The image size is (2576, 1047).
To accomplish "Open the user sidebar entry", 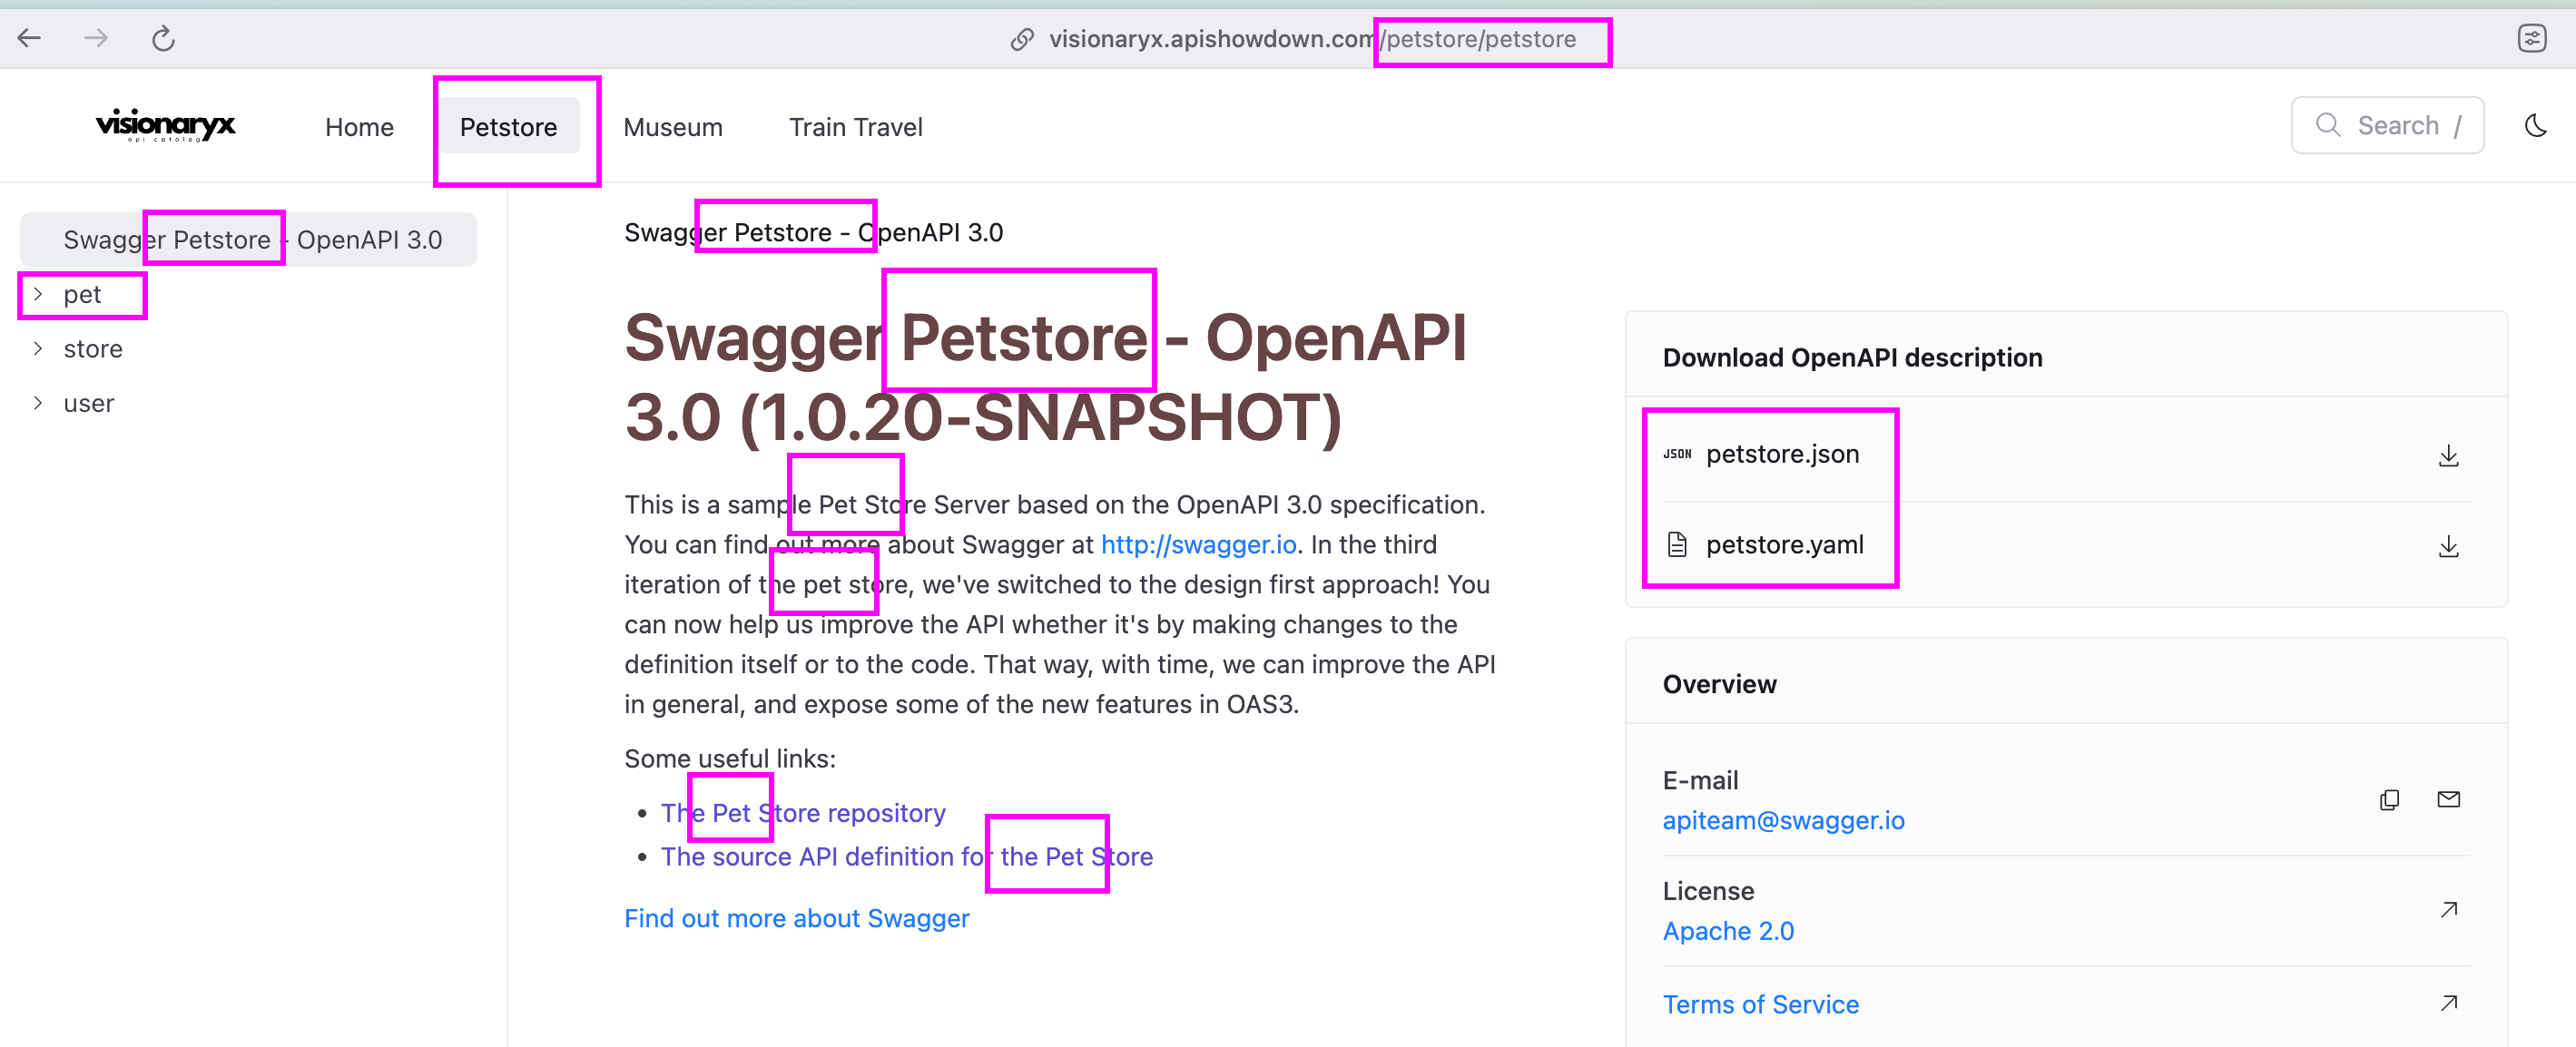I will pyautogui.click(x=89, y=403).
